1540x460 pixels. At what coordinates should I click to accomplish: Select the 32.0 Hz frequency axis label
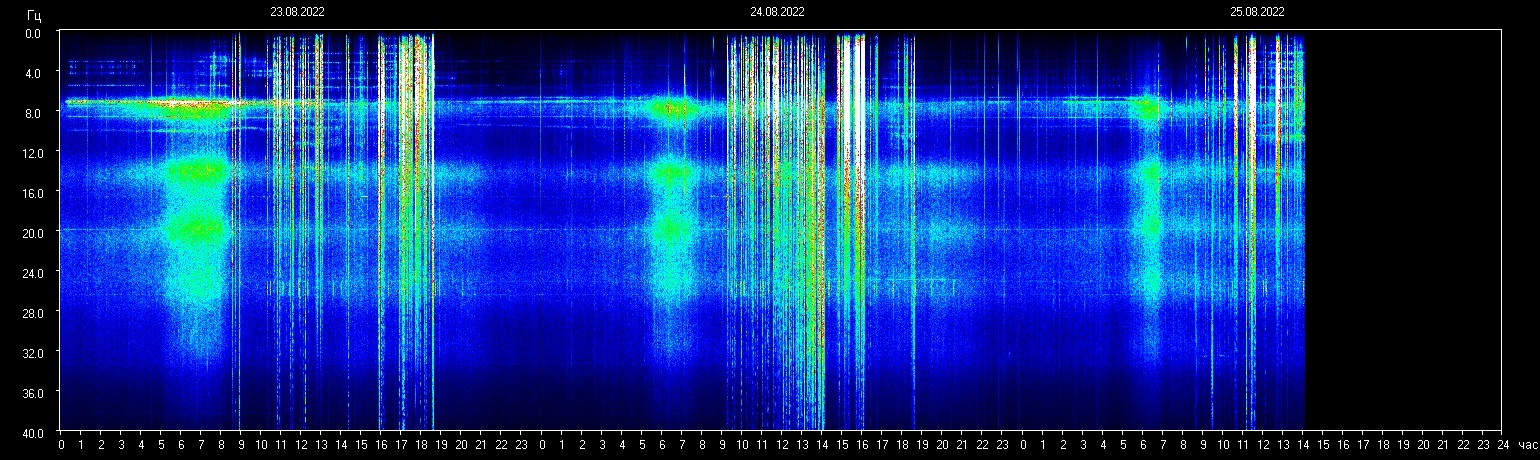(33, 352)
